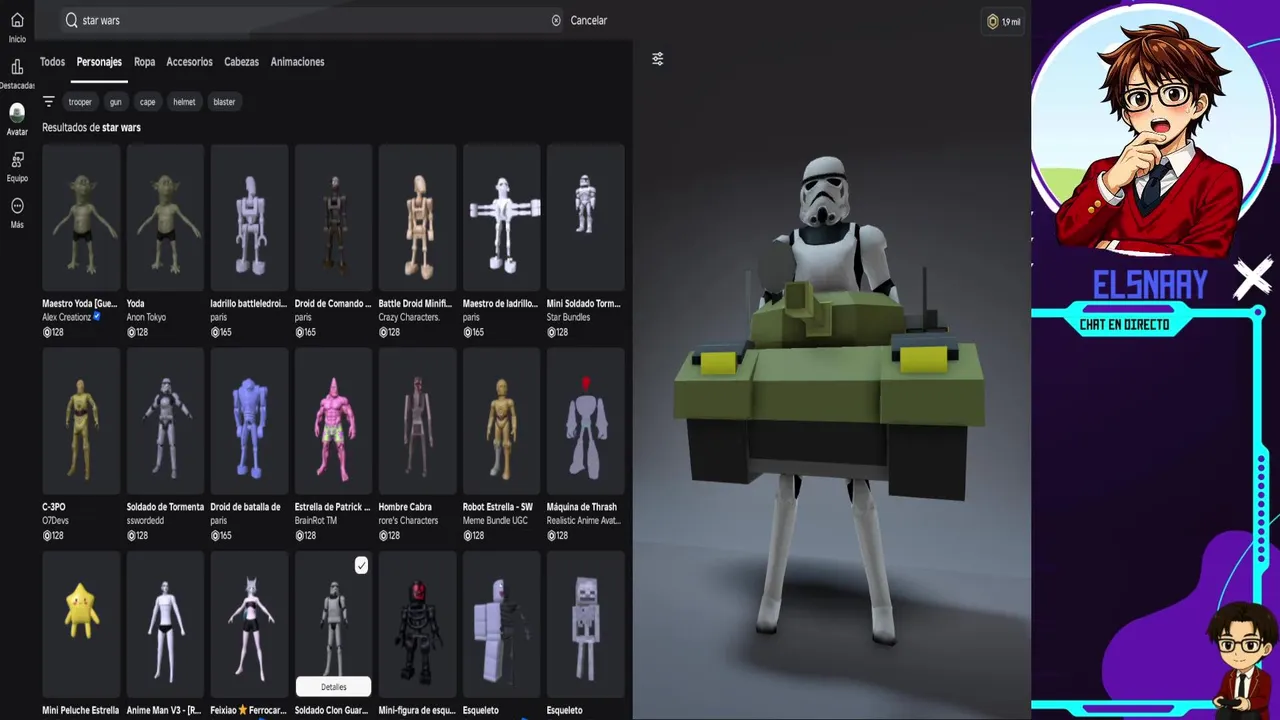The width and height of the screenshot is (1280, 720).
Task: Switch to the Cabezas tab
Action: pos(241,62)
